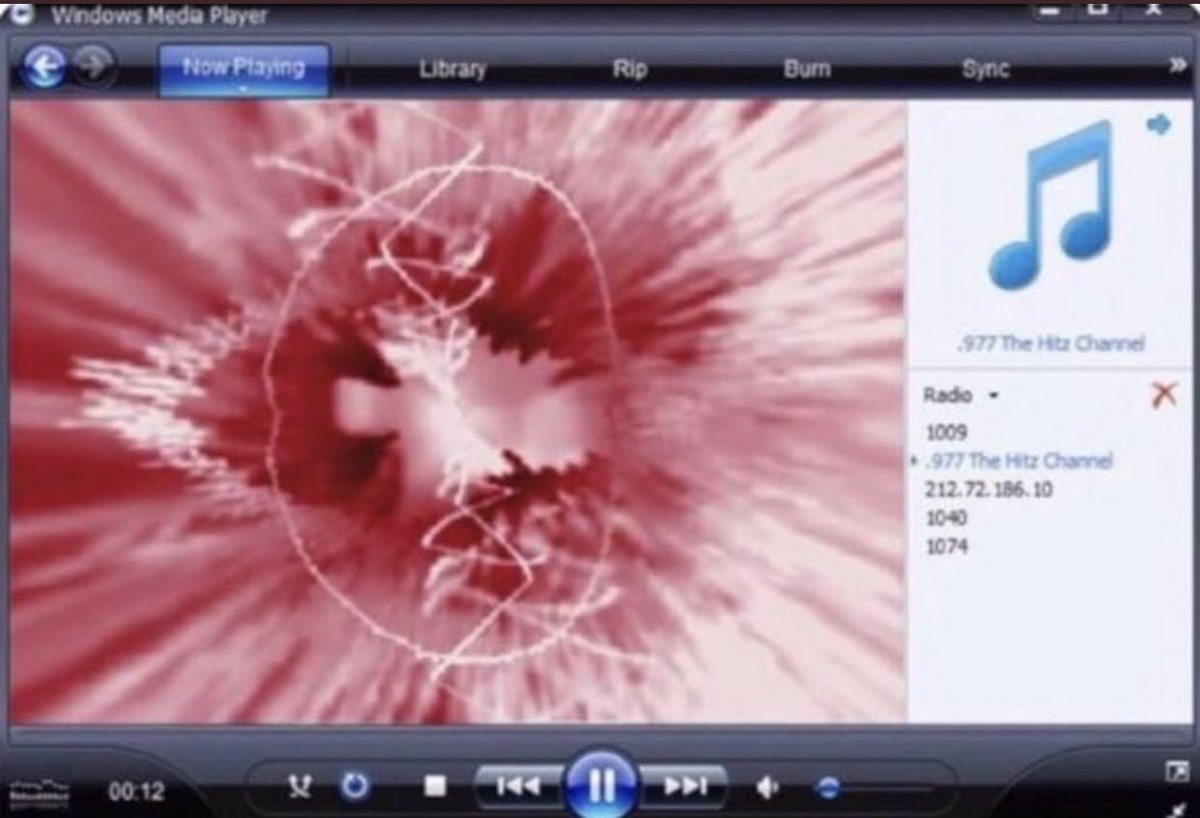
Task: Expand the Now Playing tab dropdown arrow
Action: (x=243, y=87)
